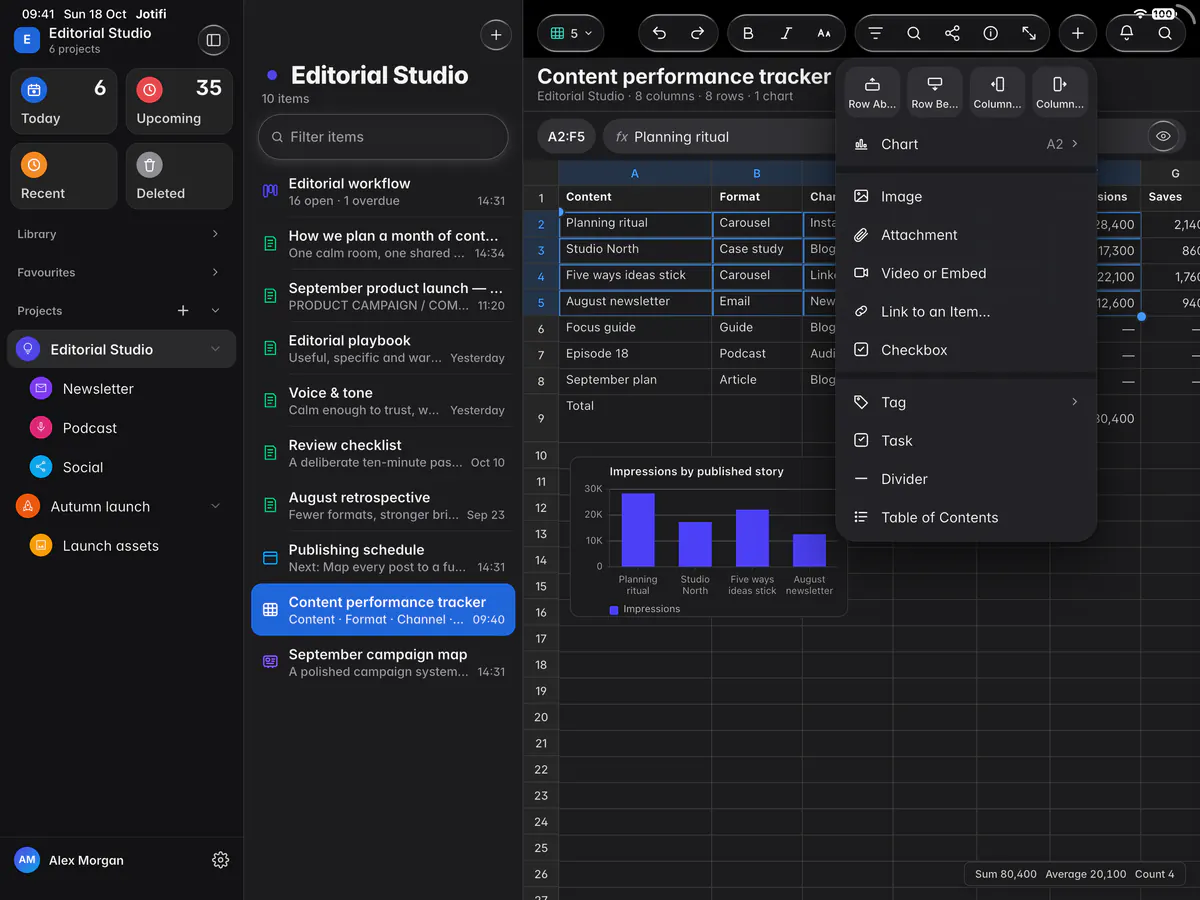Screen dimensions: 1200x900
Task: Select column A header
Action: 634,173
